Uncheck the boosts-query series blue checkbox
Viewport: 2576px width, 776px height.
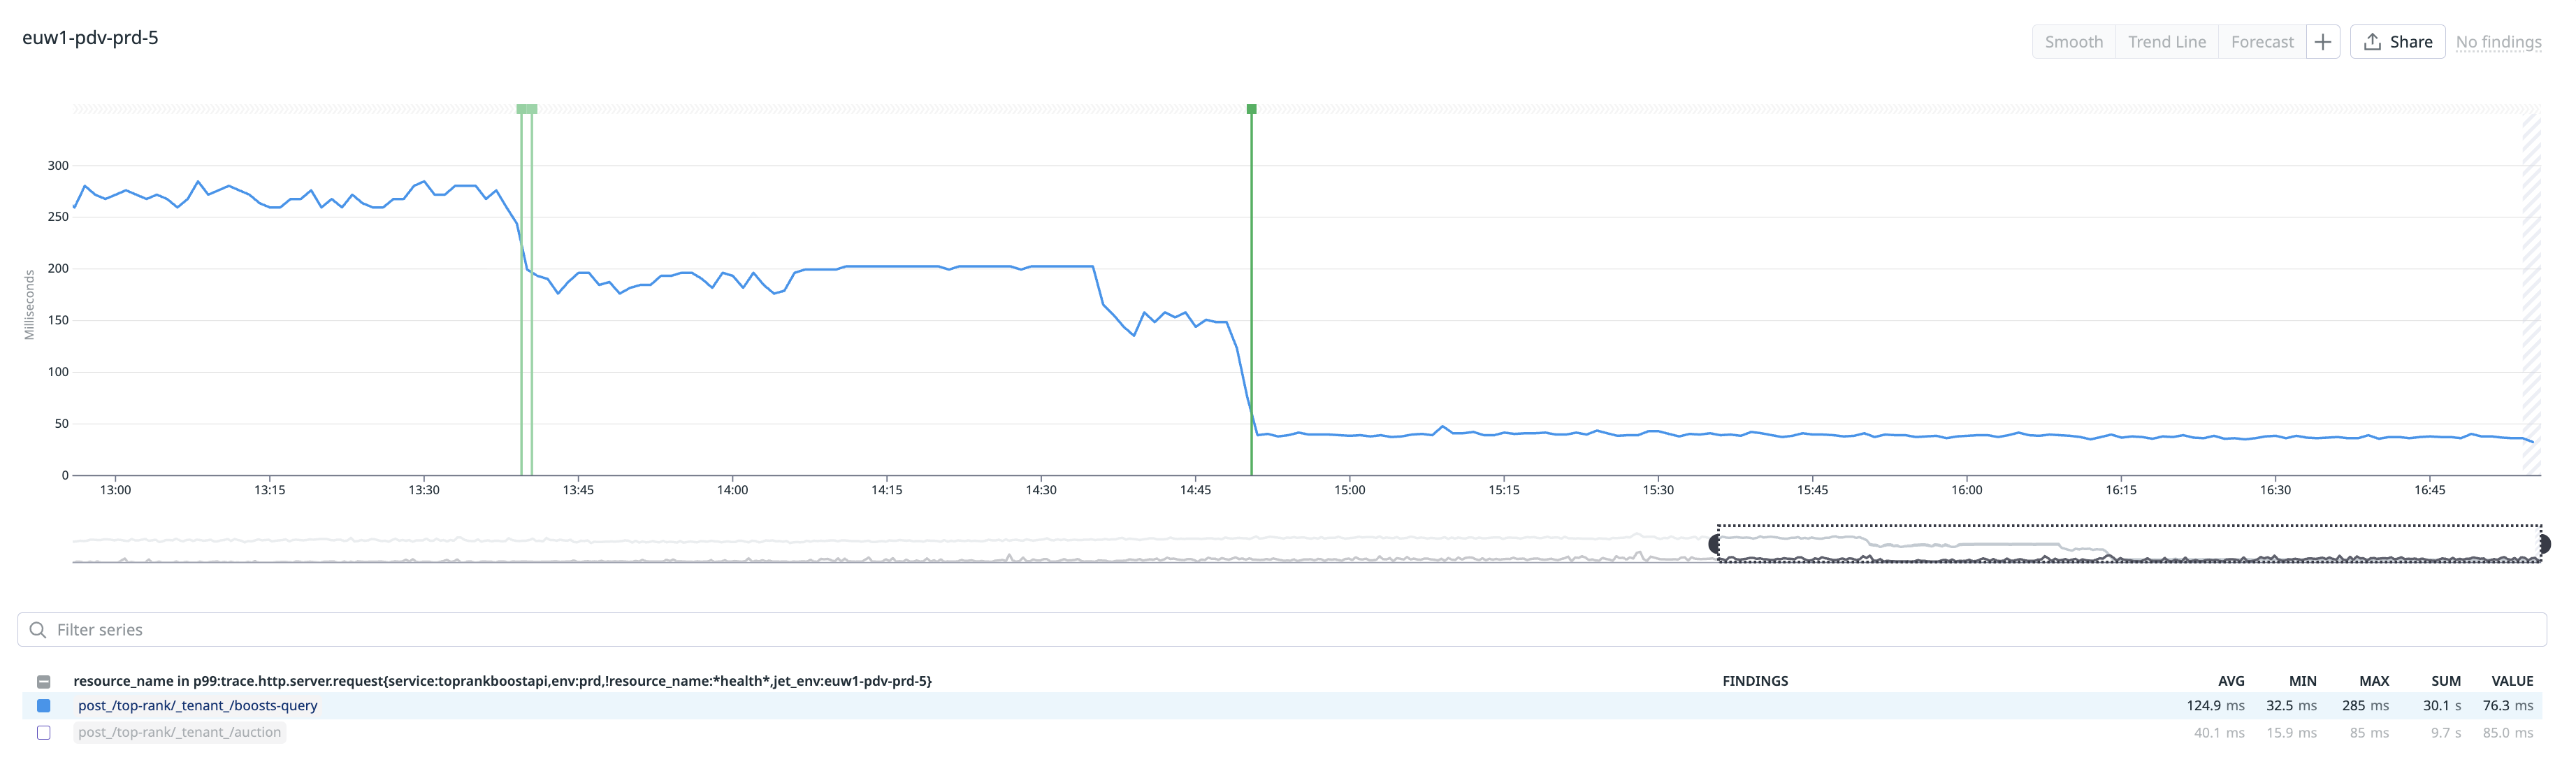(44, 706)
